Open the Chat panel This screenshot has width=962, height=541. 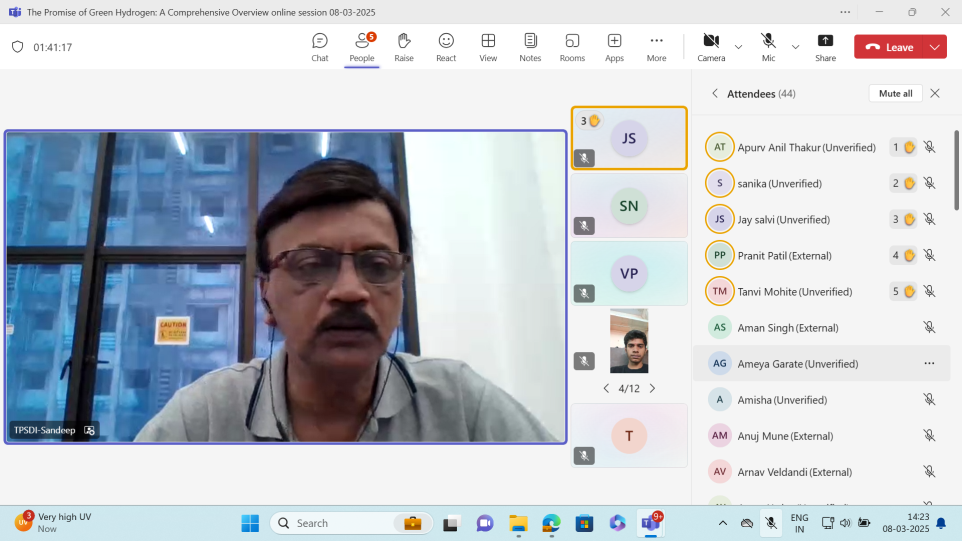320,47
